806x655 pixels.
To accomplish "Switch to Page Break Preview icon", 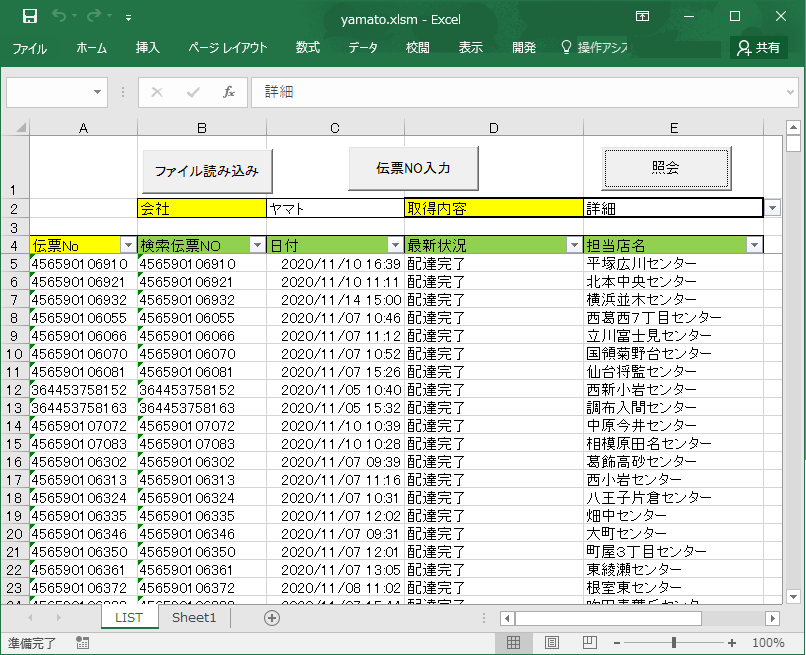I will (x=590, y=643).
